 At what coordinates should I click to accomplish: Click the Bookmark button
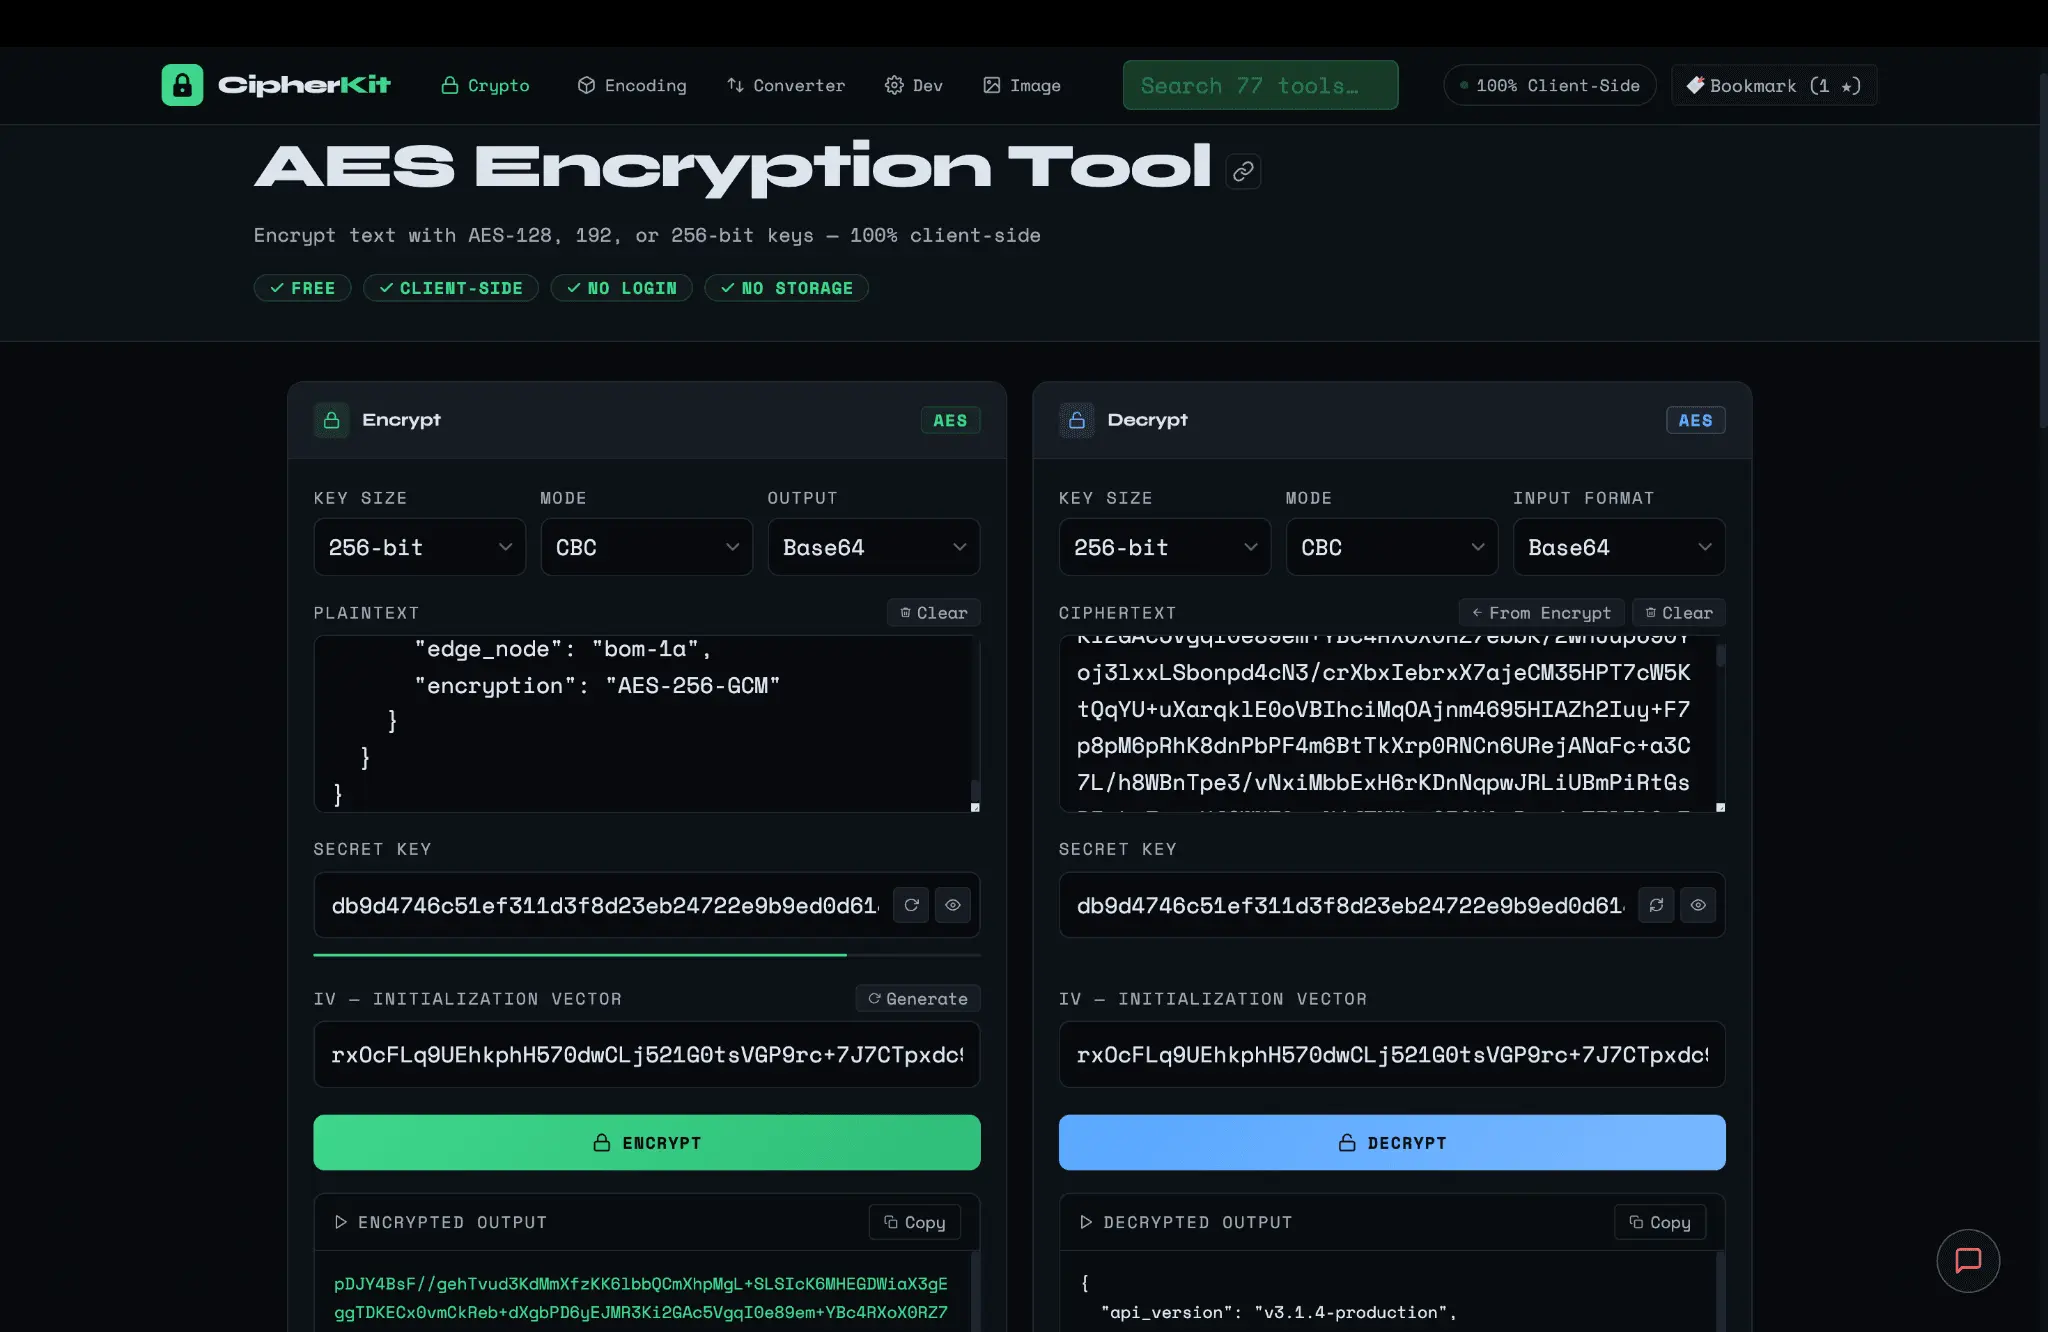click(1774, 85)
